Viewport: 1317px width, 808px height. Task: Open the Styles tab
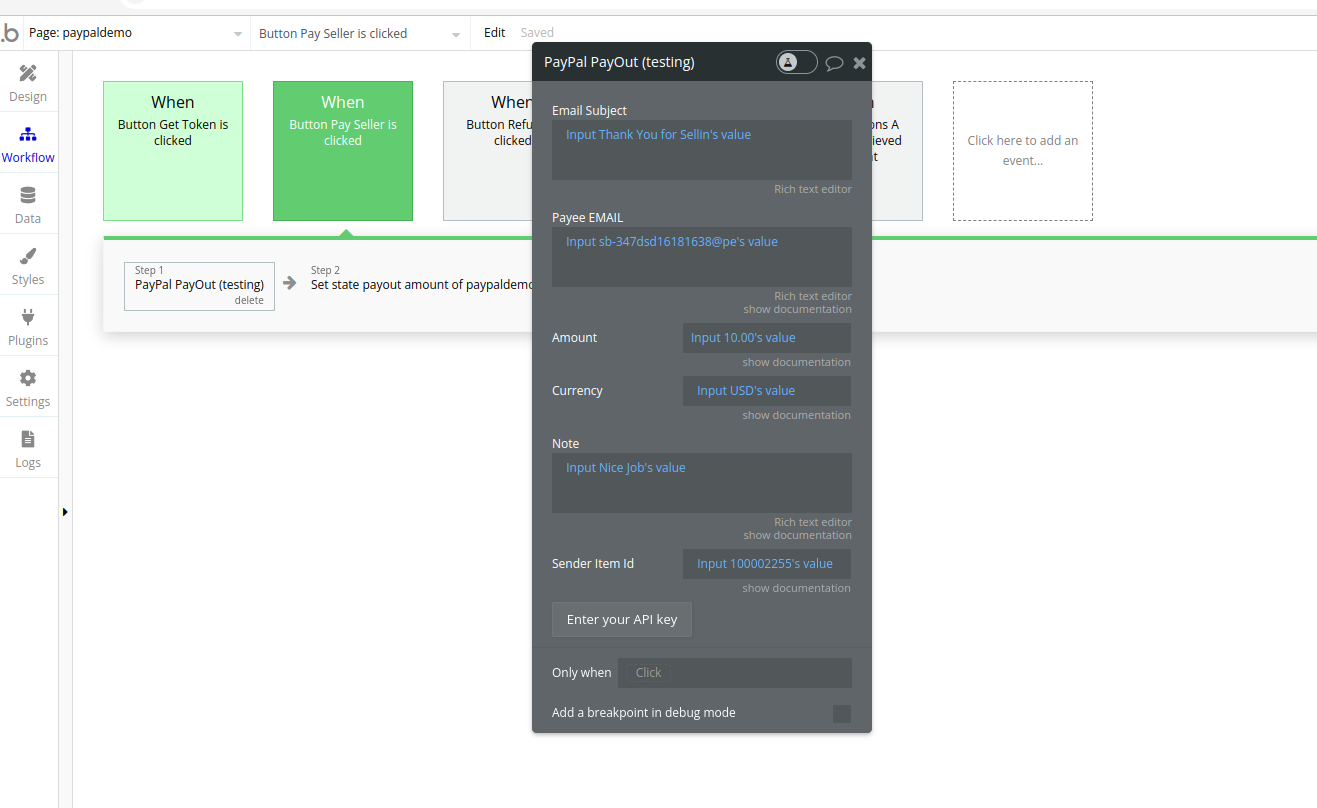(28, 266)
